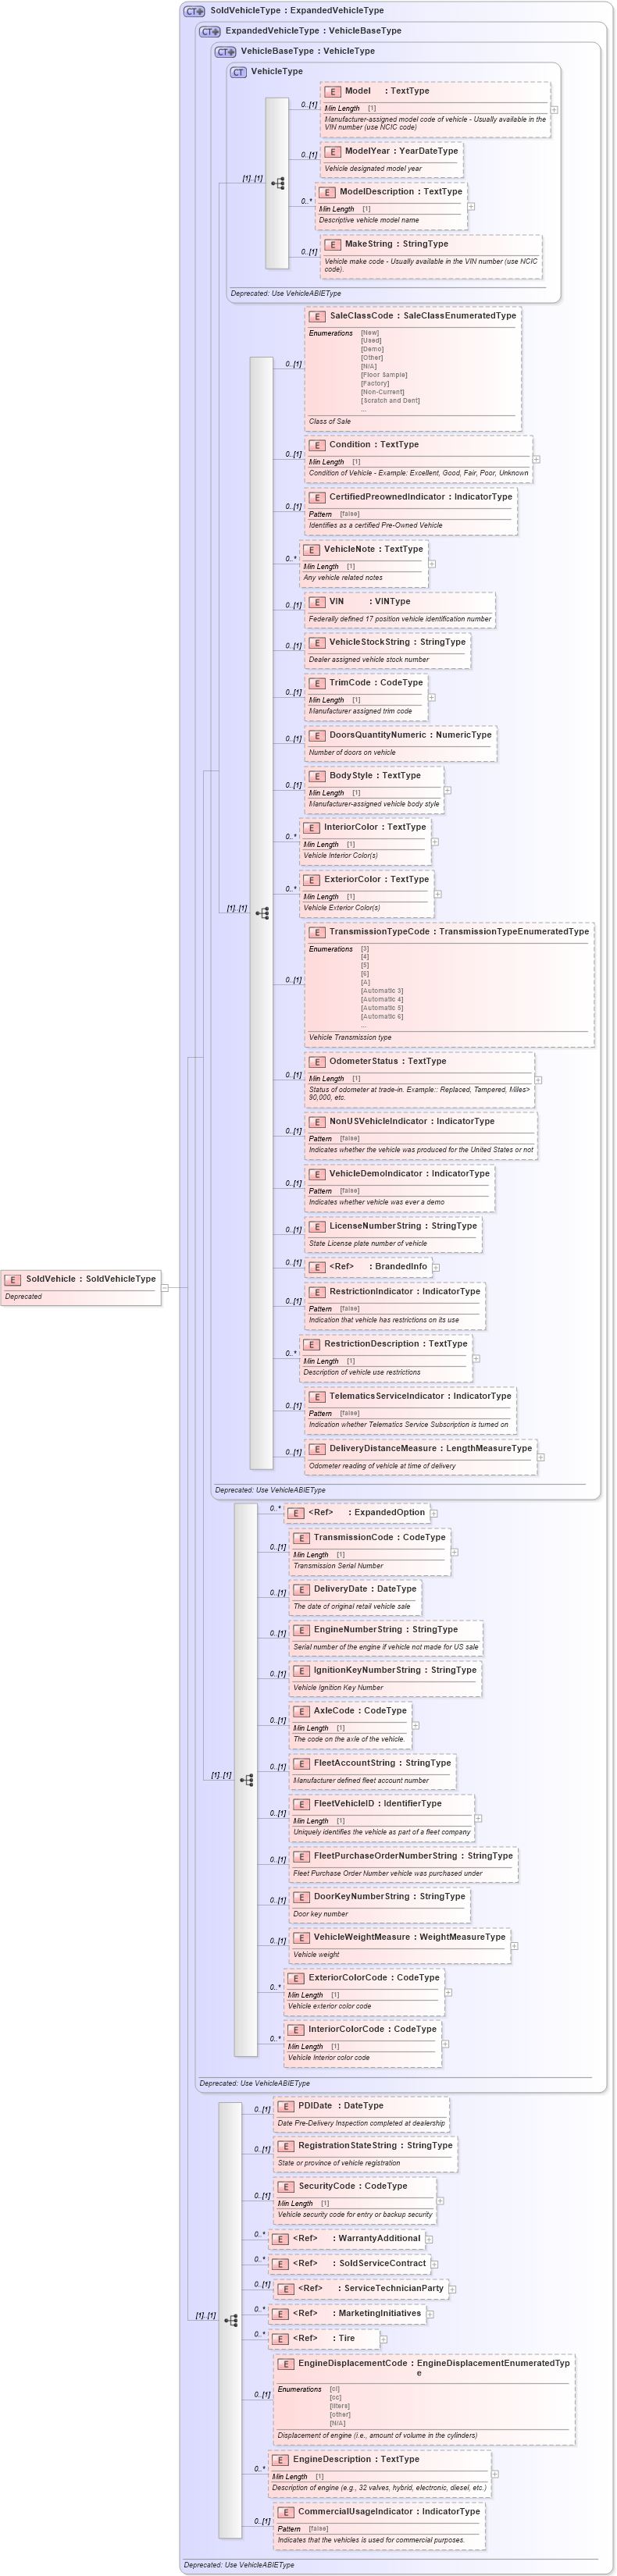Image resolution: width=617 pixels, height=2576 pixels.
Task: Expand the RestrictionDescription element
Action: 477,1358
